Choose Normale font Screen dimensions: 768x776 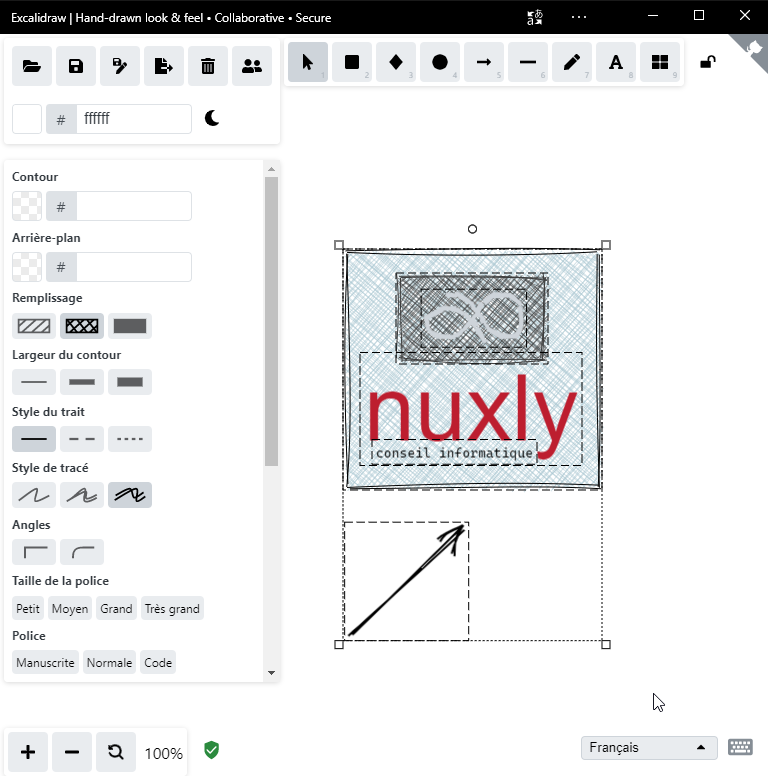[x=109, y=662]
